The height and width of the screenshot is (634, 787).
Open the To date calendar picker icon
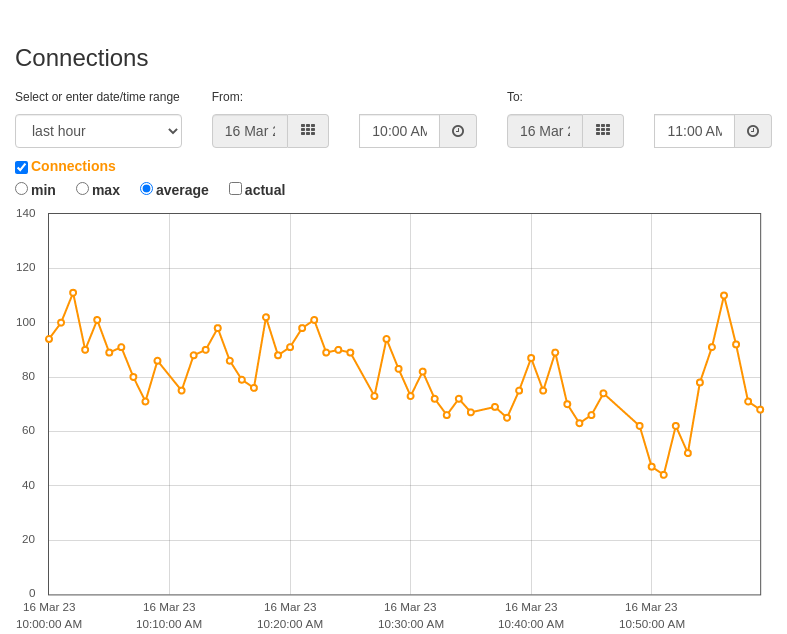pyautogui.click(x=603, y=131)
